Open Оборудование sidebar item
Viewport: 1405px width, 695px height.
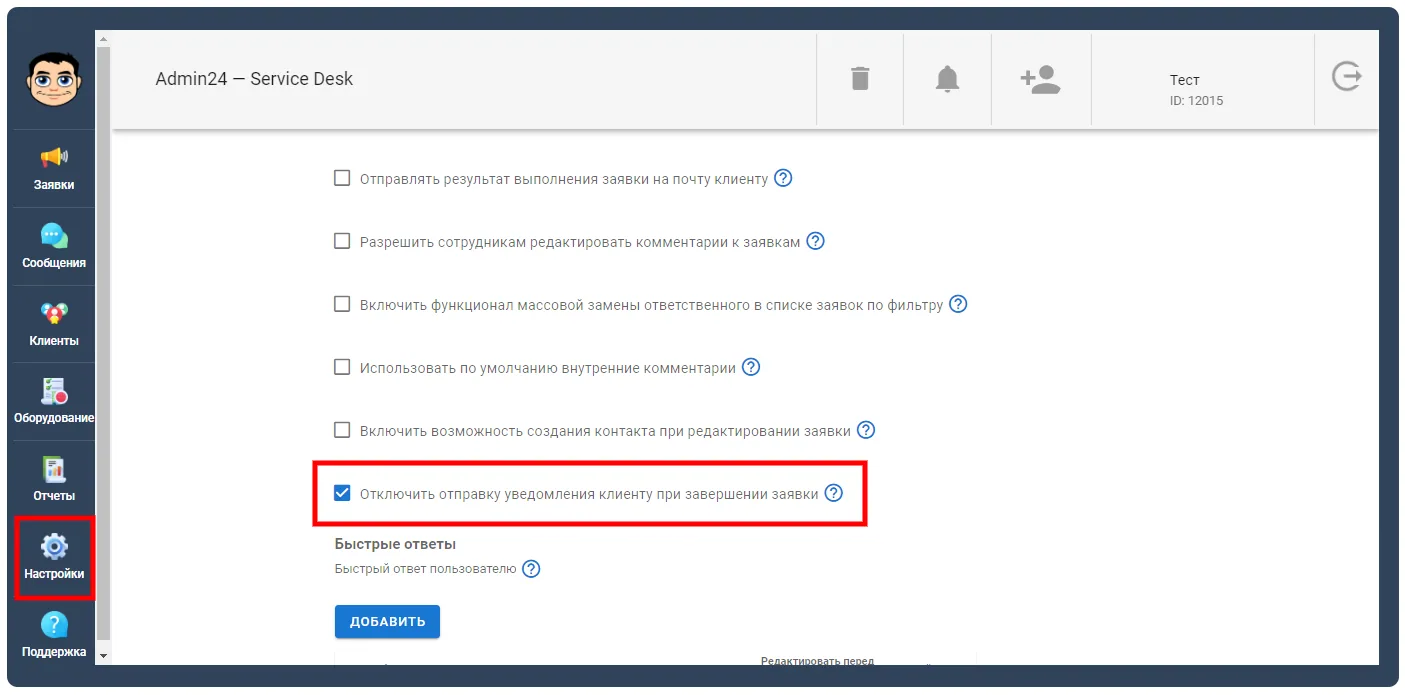(54, 401)
